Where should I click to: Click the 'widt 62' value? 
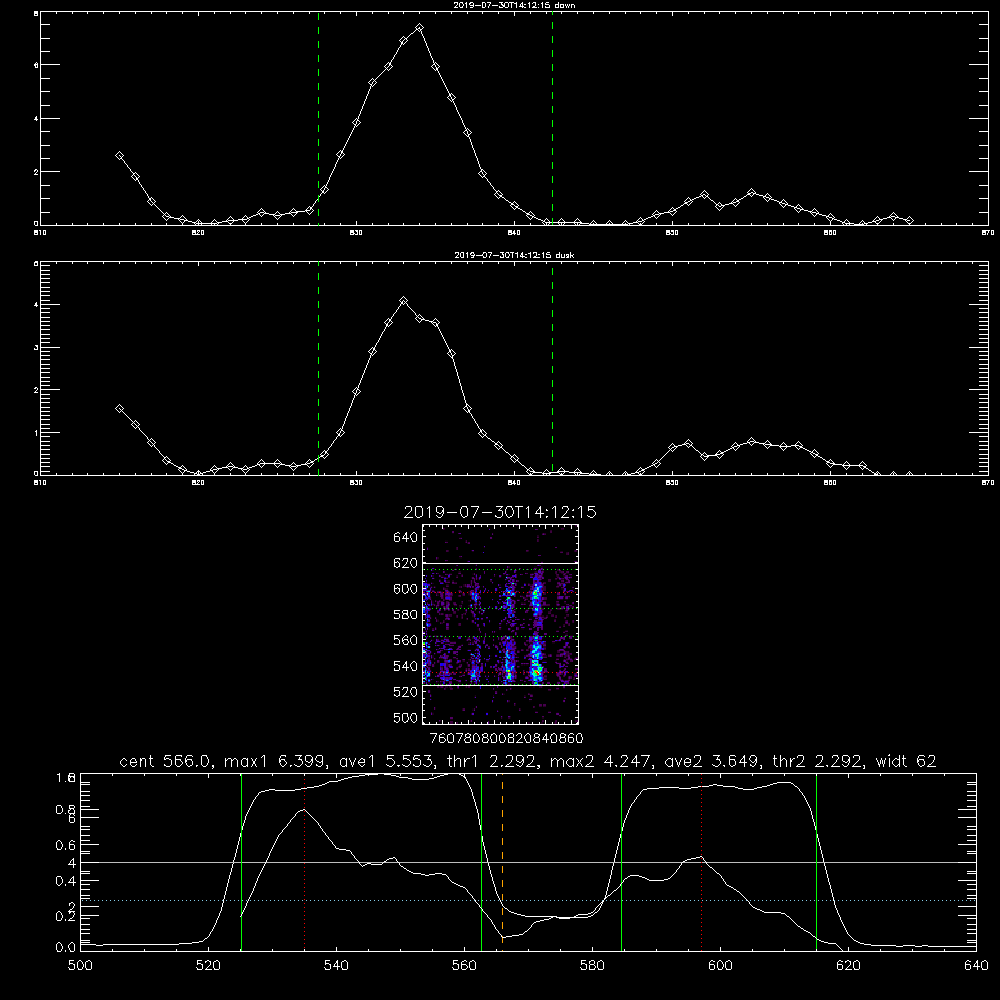pyautogui.click(x=906, y=761)
